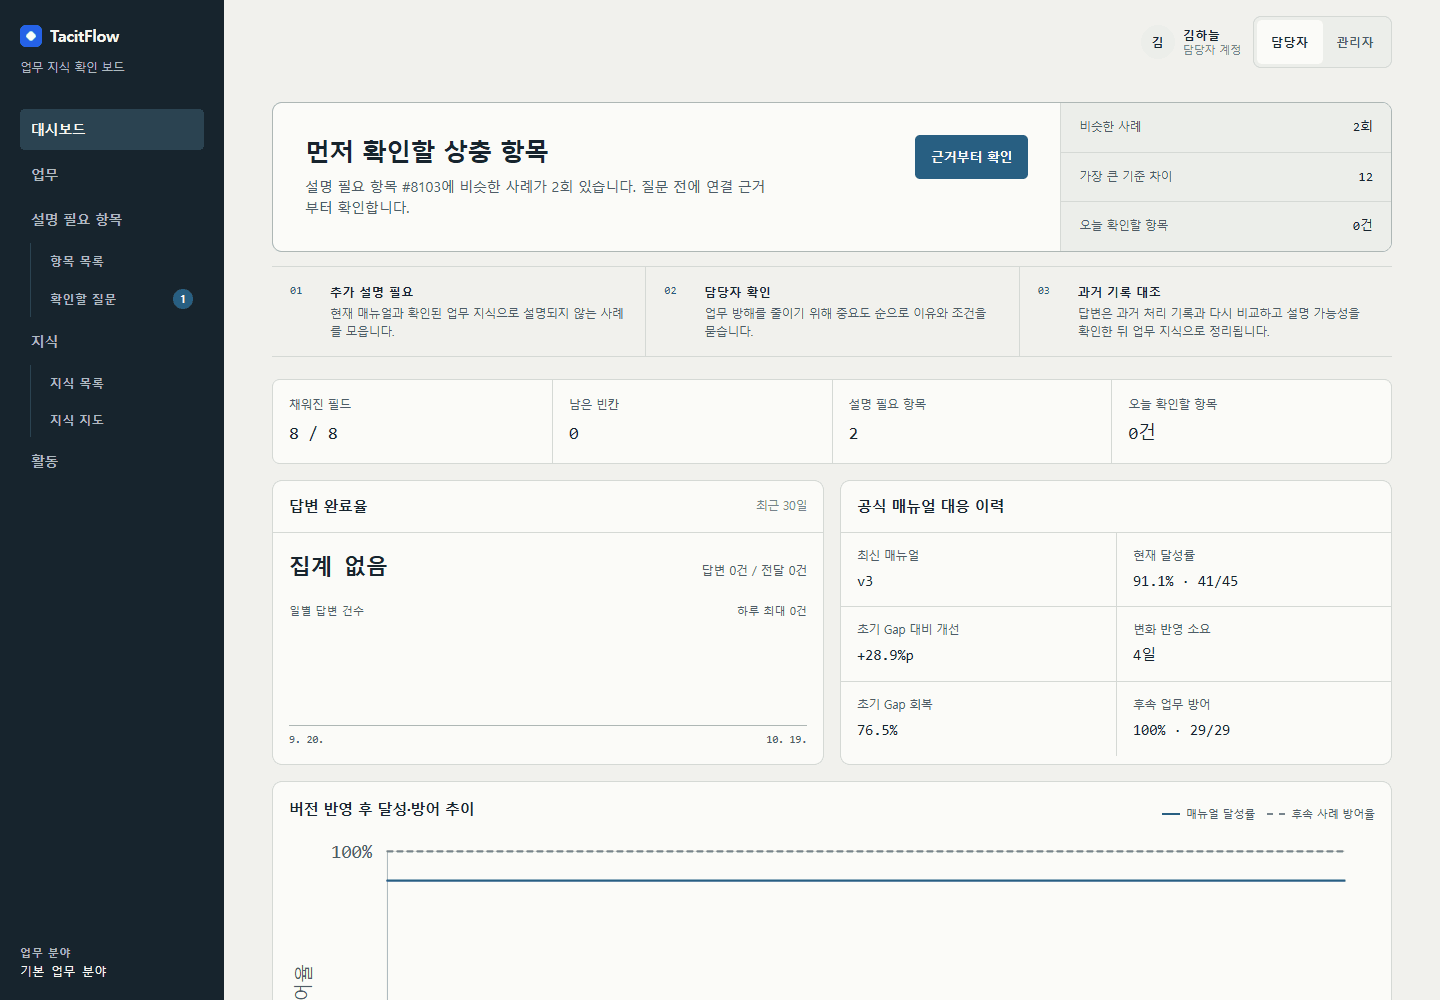The image size is (1440, 1000).
Task: Click 초기 Gap 회복 76.5% cell
Action: coord(978,718)
